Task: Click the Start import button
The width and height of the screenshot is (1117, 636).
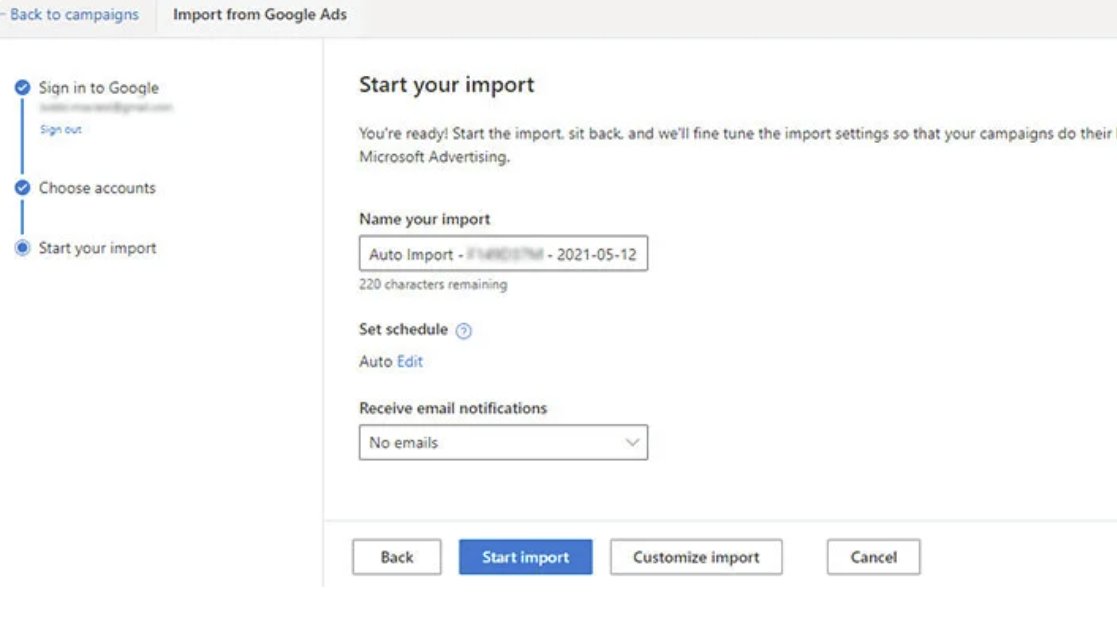Action: tap(526, 557)
